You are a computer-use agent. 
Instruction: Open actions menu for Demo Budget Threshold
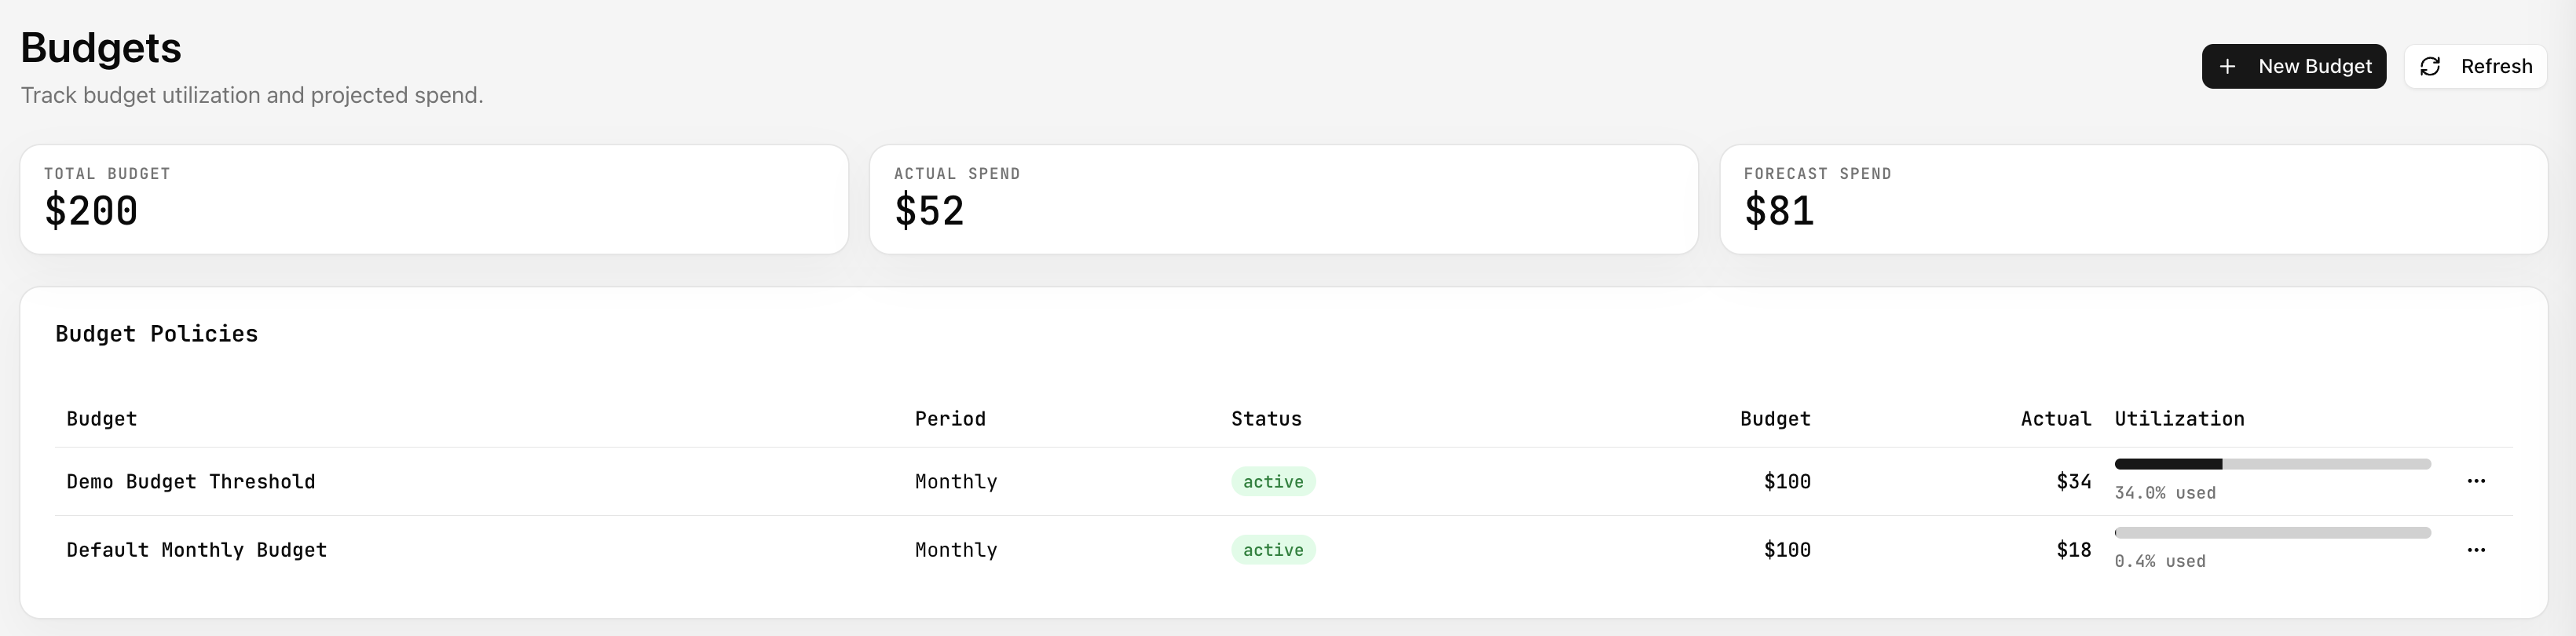[x=2475, y=481]
